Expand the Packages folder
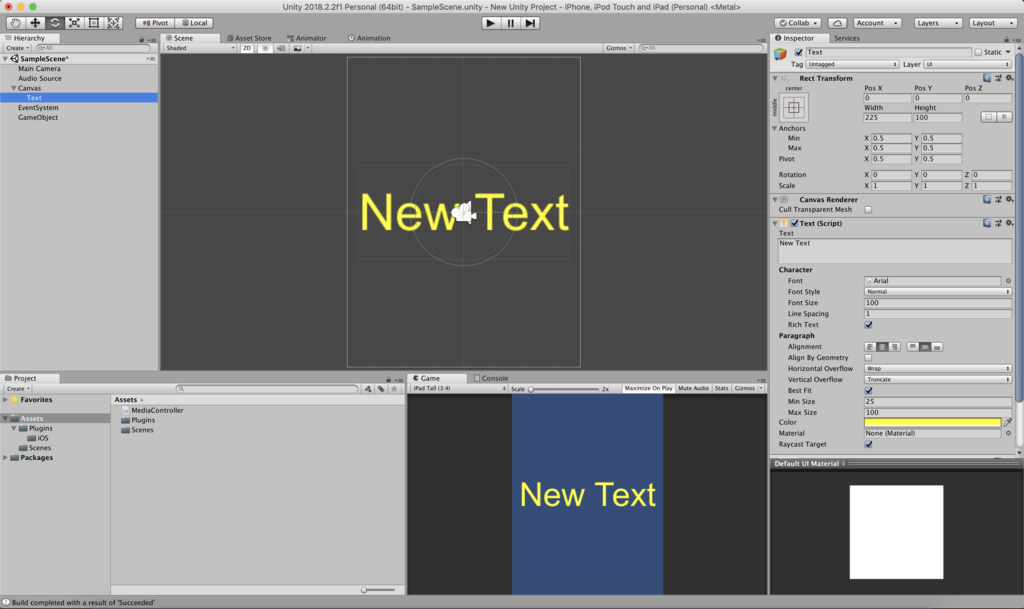The image size is (1024, 609). pyautogui.click(x=5, y=458)
